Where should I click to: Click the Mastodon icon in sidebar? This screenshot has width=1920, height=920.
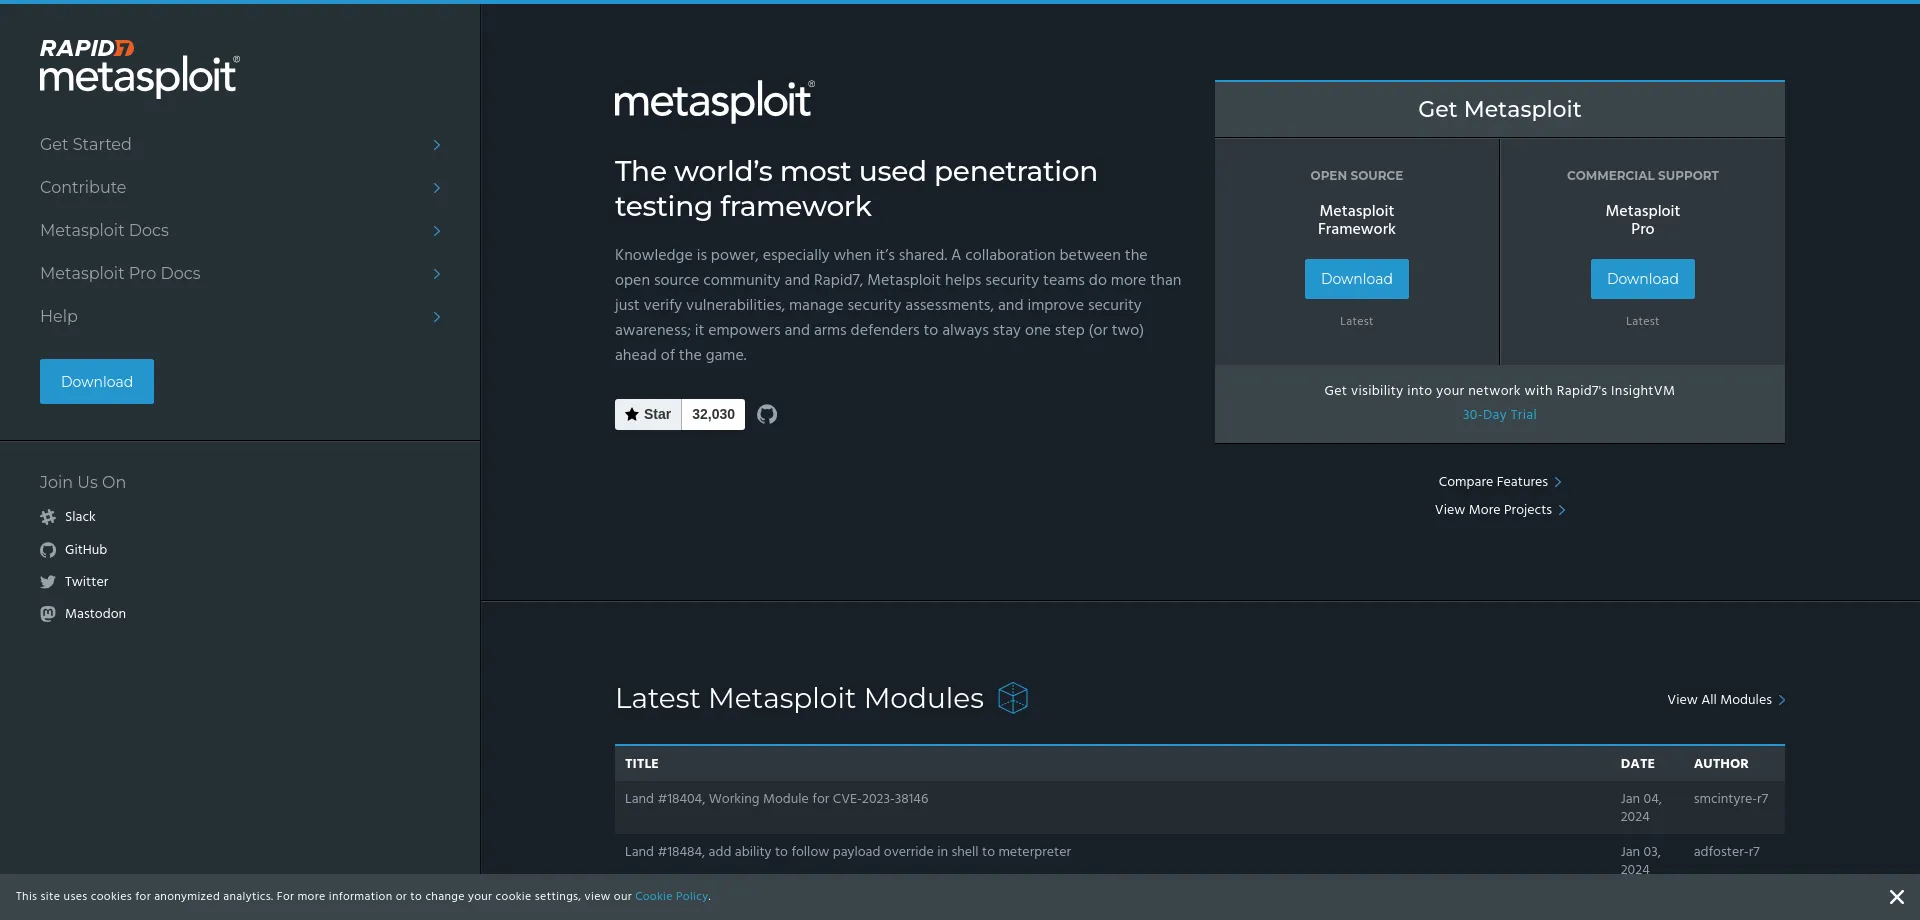pos(48,614)
